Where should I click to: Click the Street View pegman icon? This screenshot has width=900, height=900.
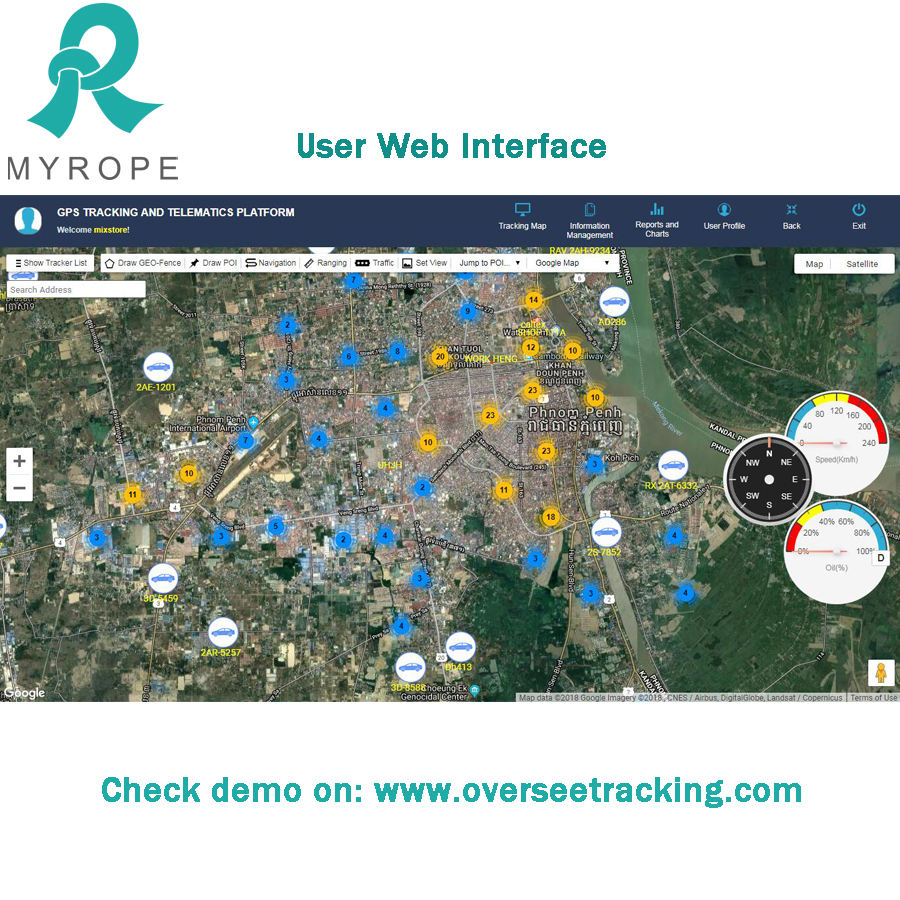click(881, 673)
